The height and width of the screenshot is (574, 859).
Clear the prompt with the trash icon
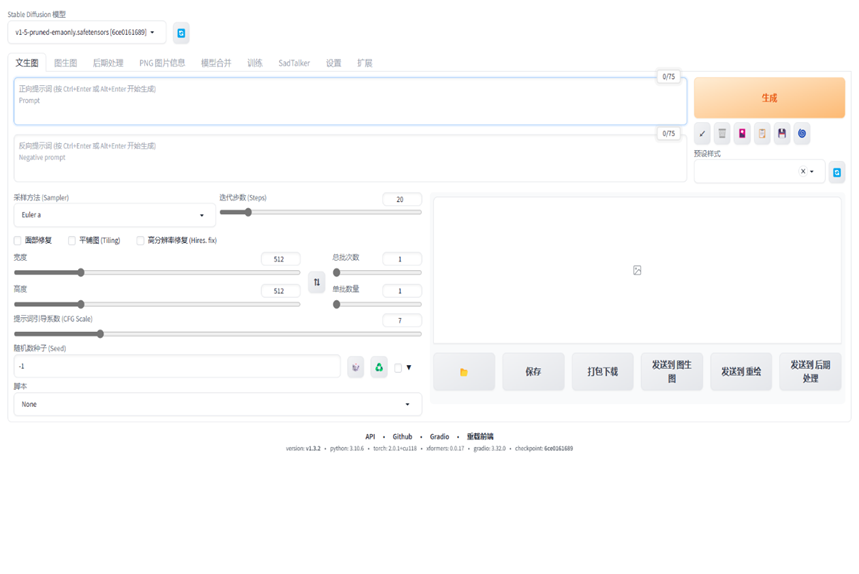point(722,133)
